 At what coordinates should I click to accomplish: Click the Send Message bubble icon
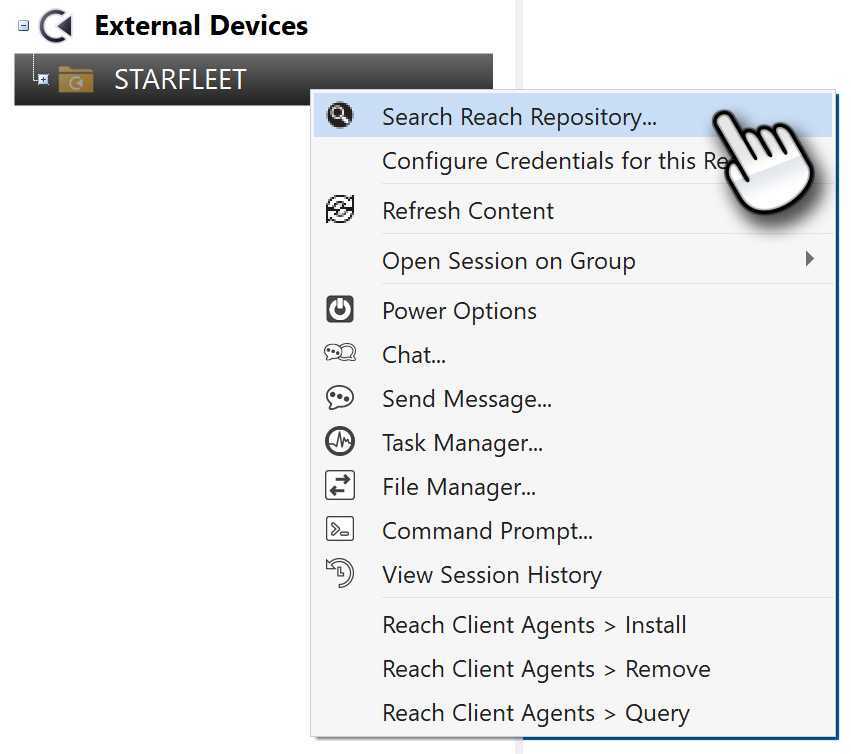click(x=340, y=398)
